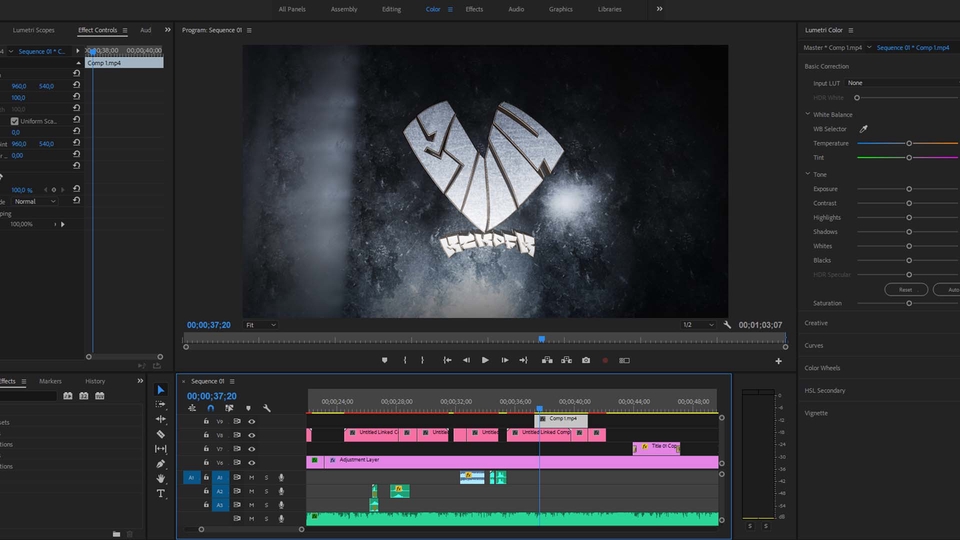Select the Track Select Forward tool
This screenshot has height=540, width=960.
(160, 405)
